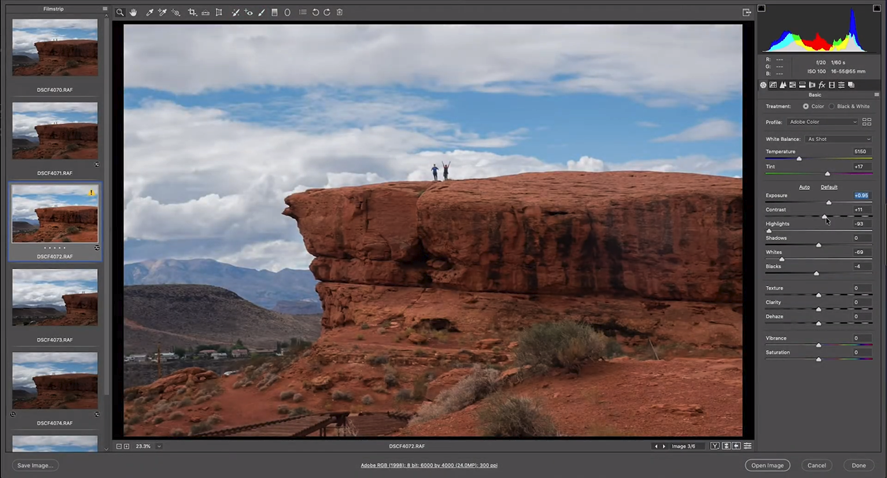Select the Zoom tool in the toolbar
This screenshot has height=478, width=887.
click(x=120, y=12)
